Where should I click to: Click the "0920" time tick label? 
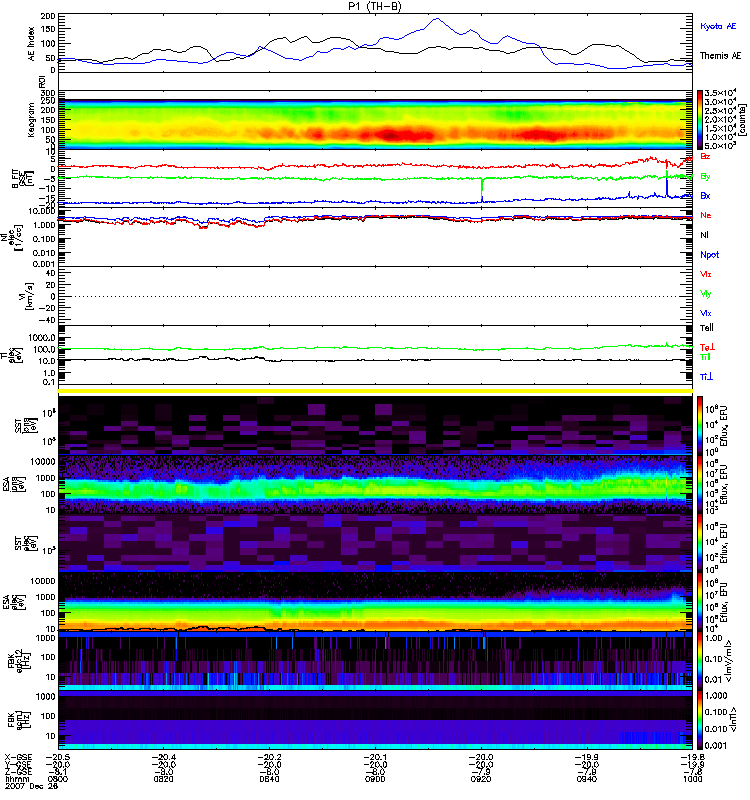[481, 779]
